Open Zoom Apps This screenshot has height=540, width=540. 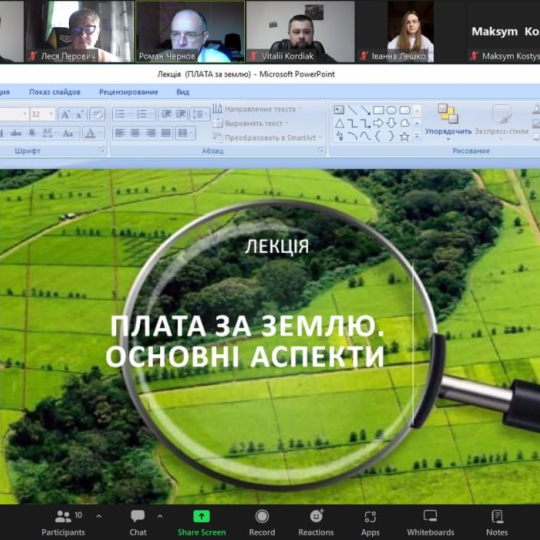(x=370, y=523)
